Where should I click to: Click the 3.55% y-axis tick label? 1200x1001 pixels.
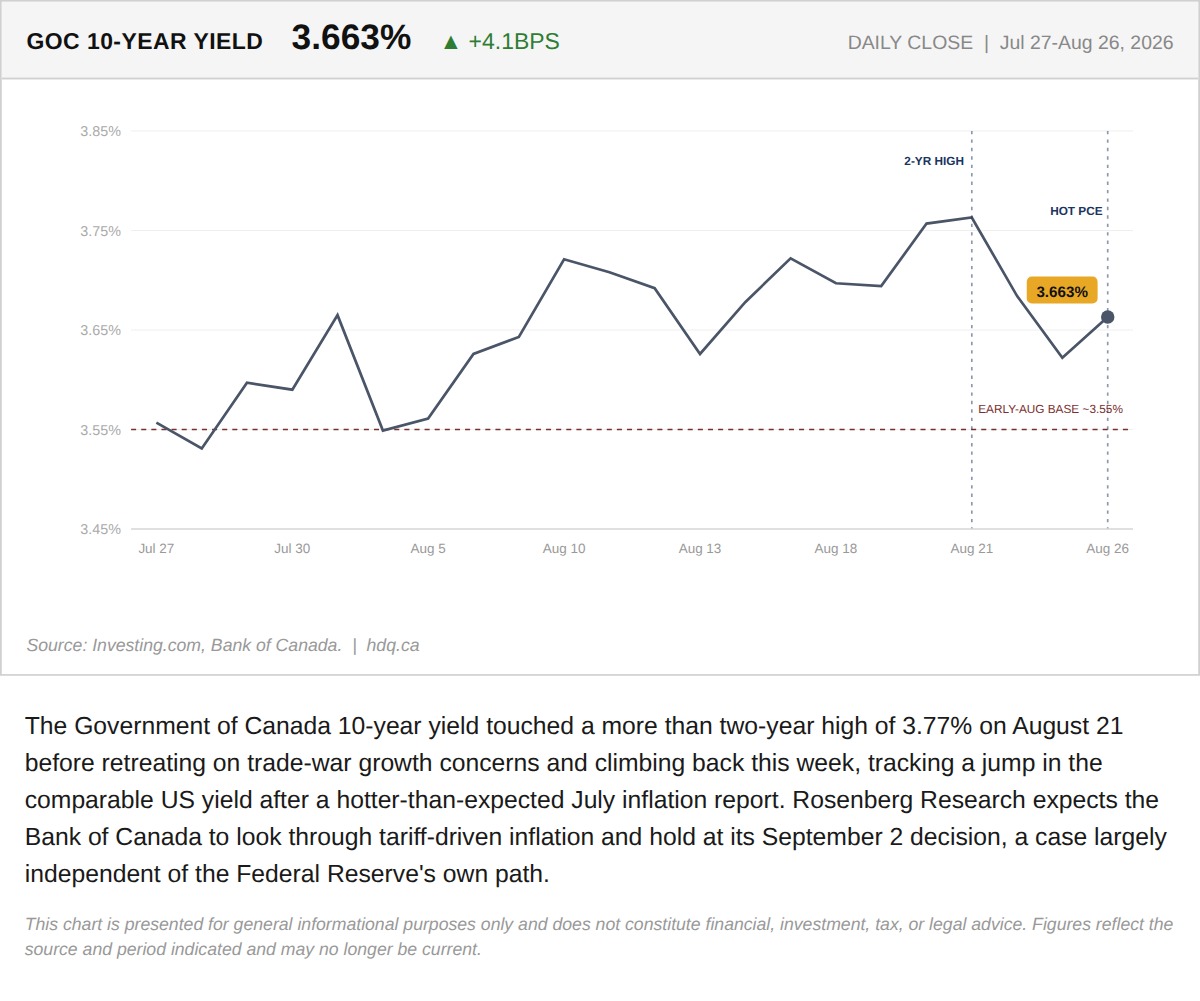click(x=101, y=430)
